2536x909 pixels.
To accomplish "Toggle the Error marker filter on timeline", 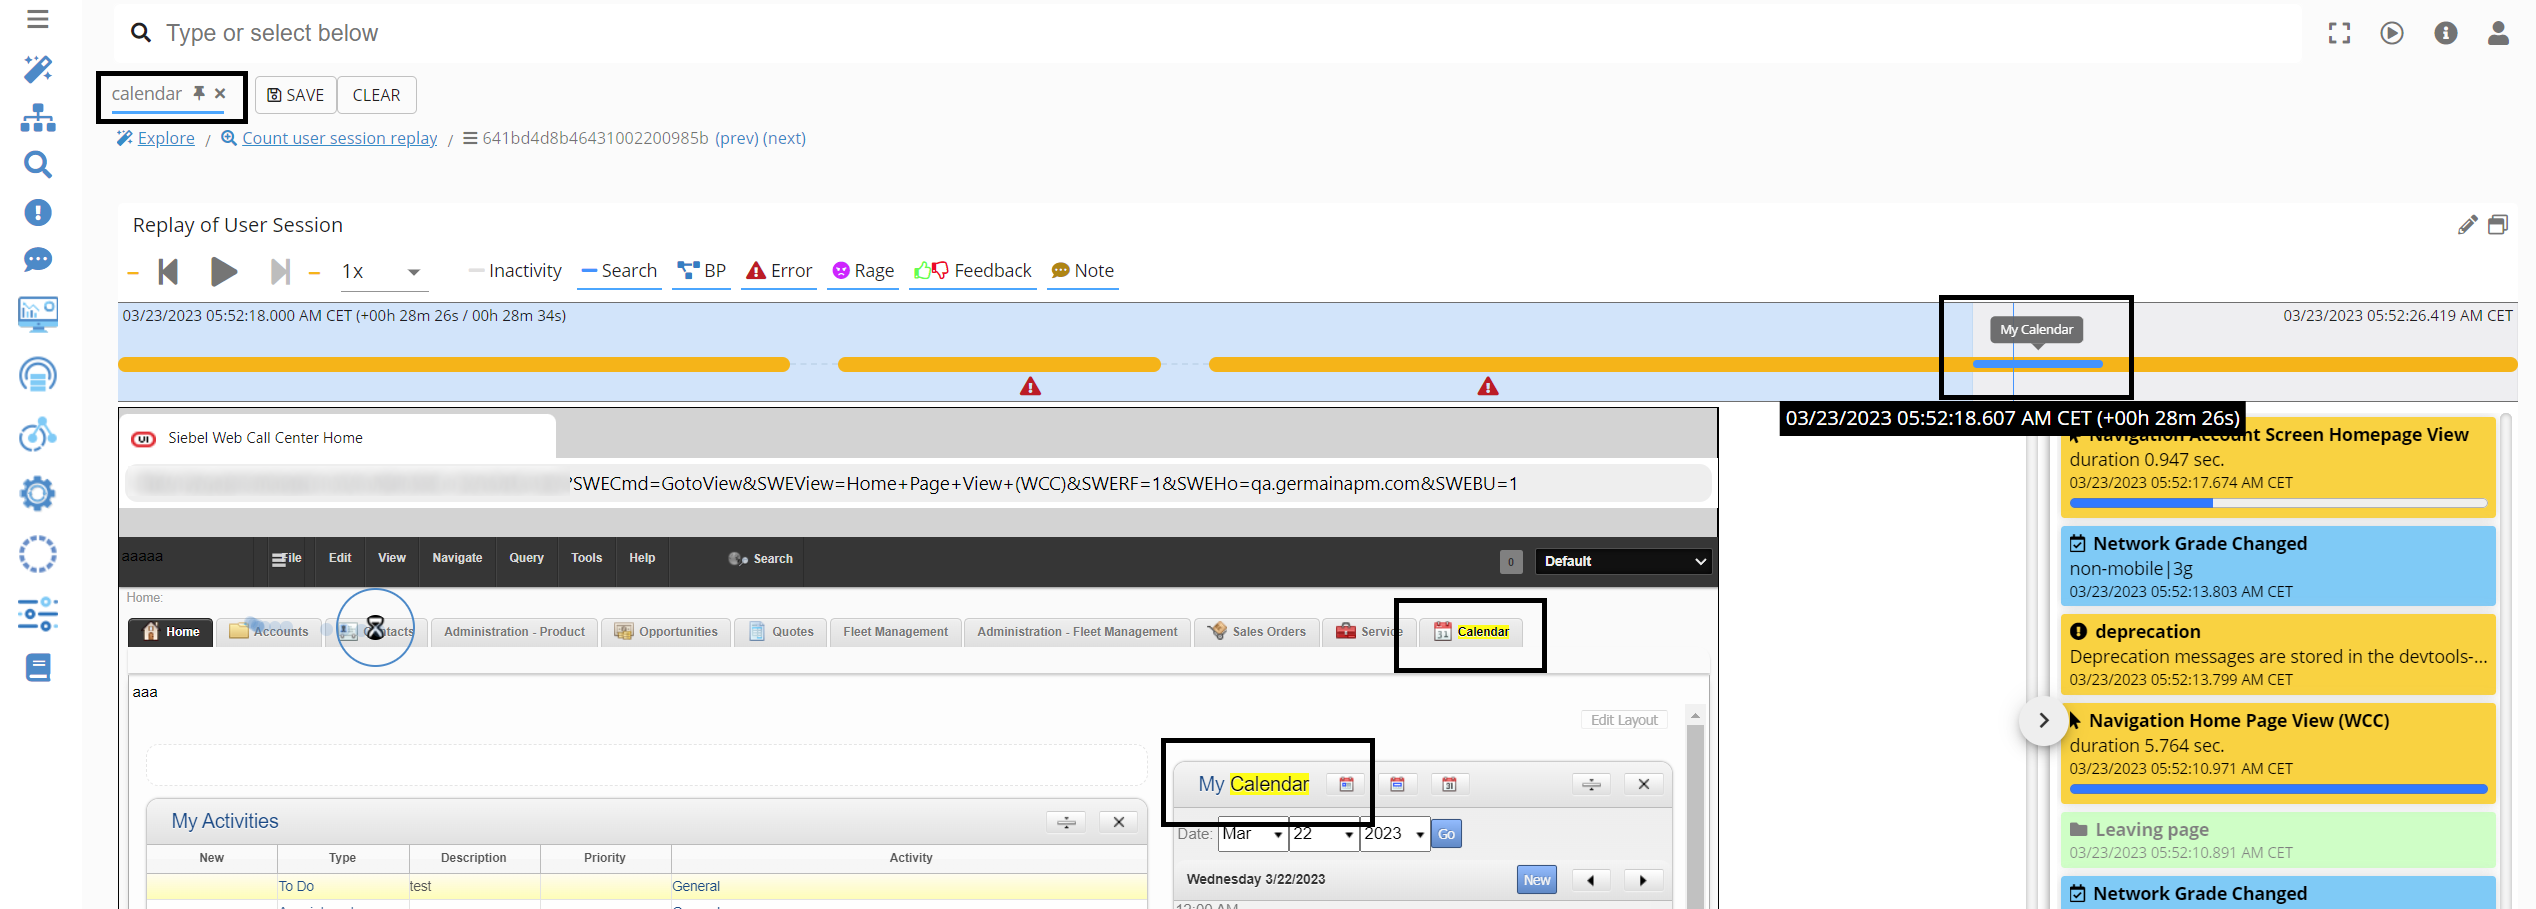I will tap(778, 270).
